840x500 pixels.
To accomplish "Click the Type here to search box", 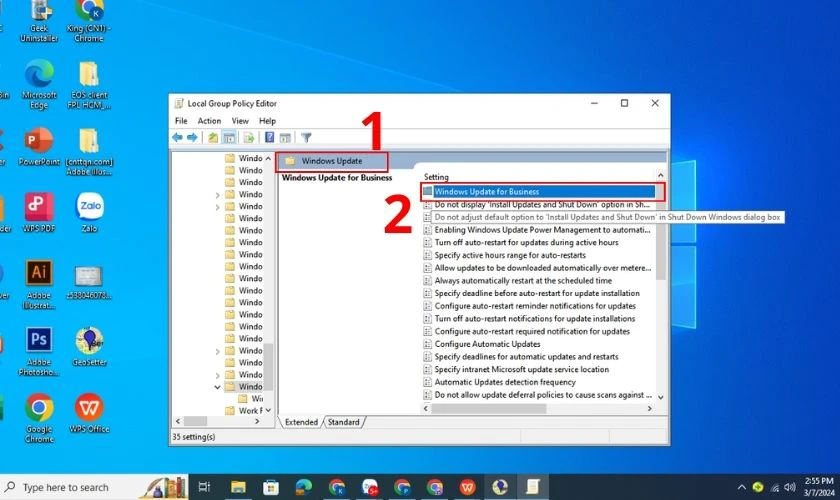I will 94,487.
